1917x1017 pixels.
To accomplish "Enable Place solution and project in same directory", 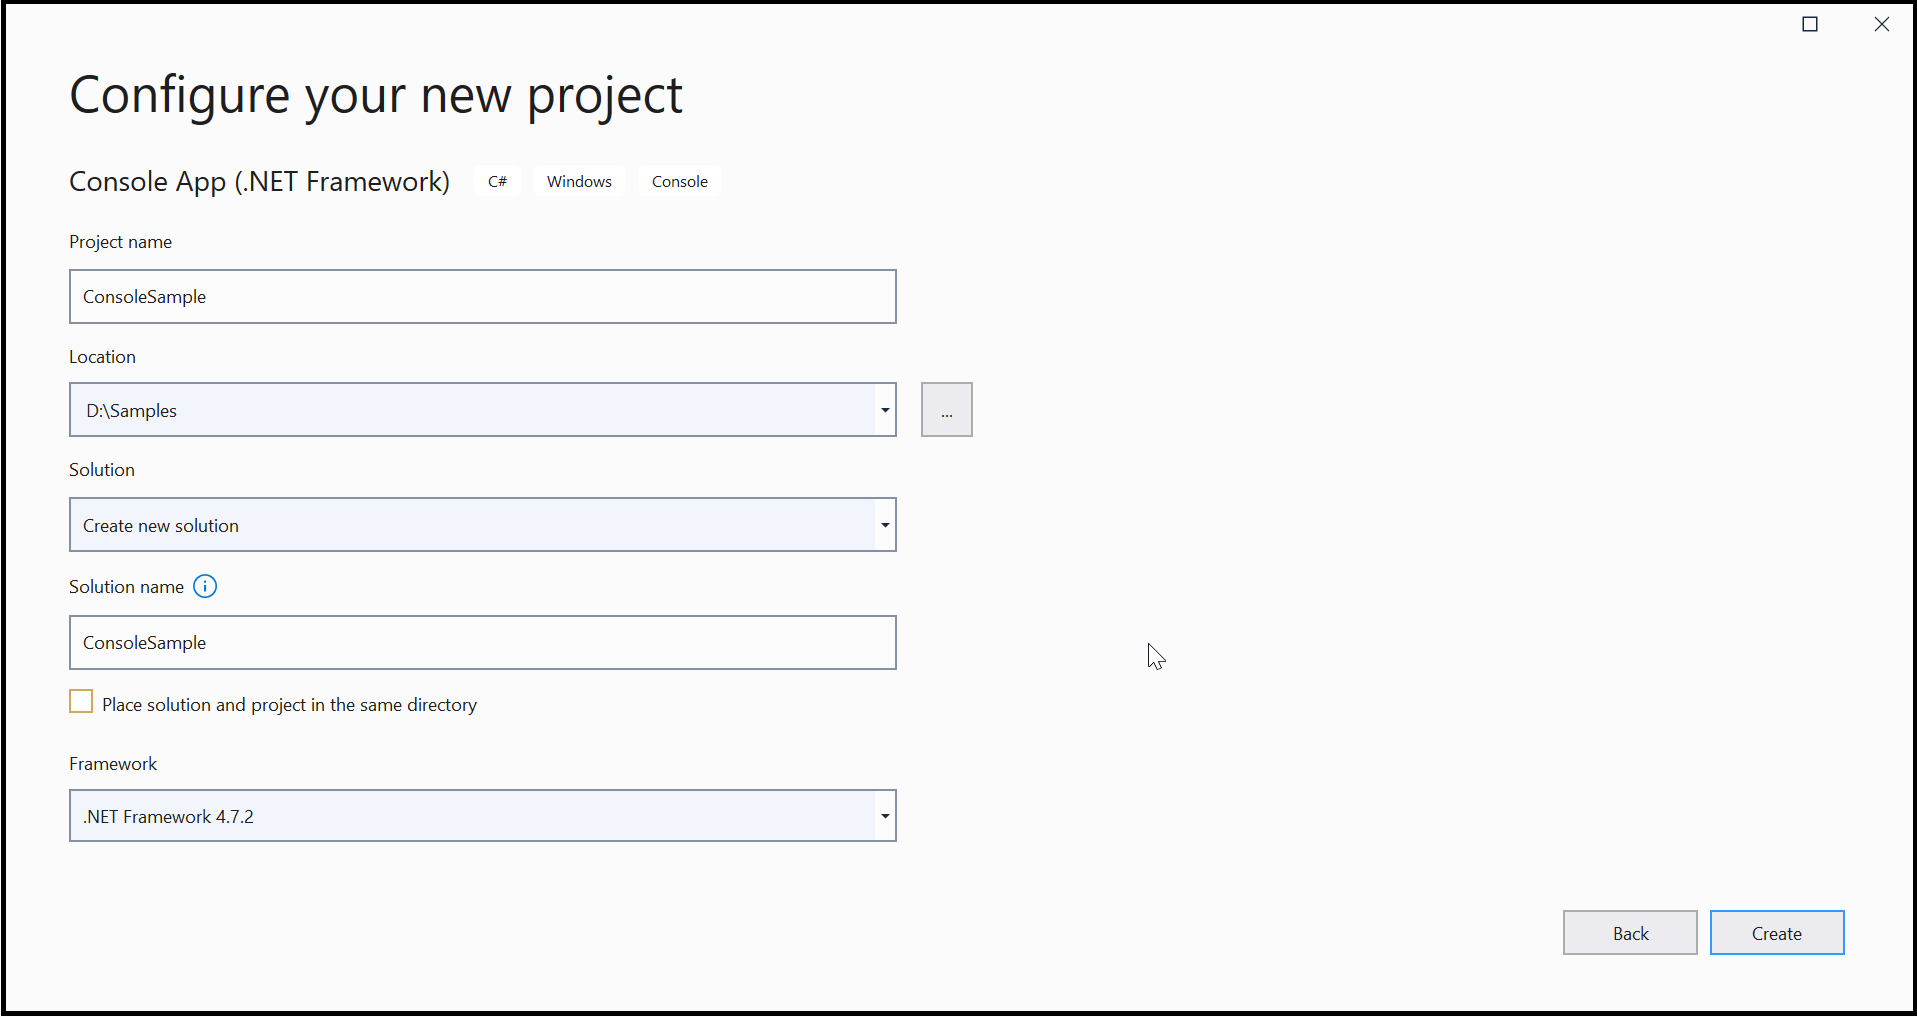I will coord(81,701).
